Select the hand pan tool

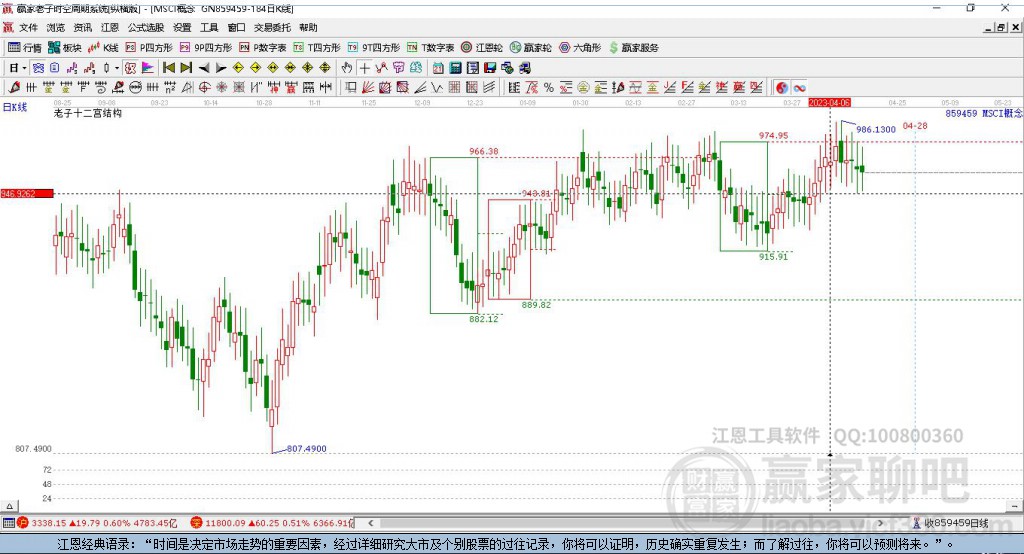pyautogui.click(x=347, y=68)
